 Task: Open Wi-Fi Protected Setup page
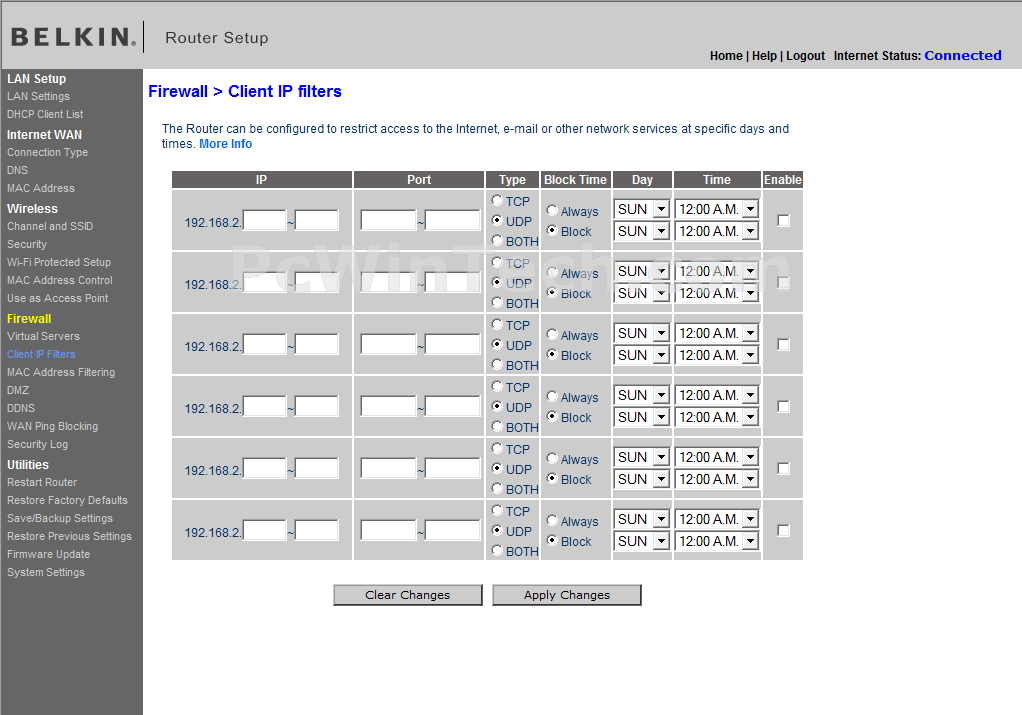[59, 262]
